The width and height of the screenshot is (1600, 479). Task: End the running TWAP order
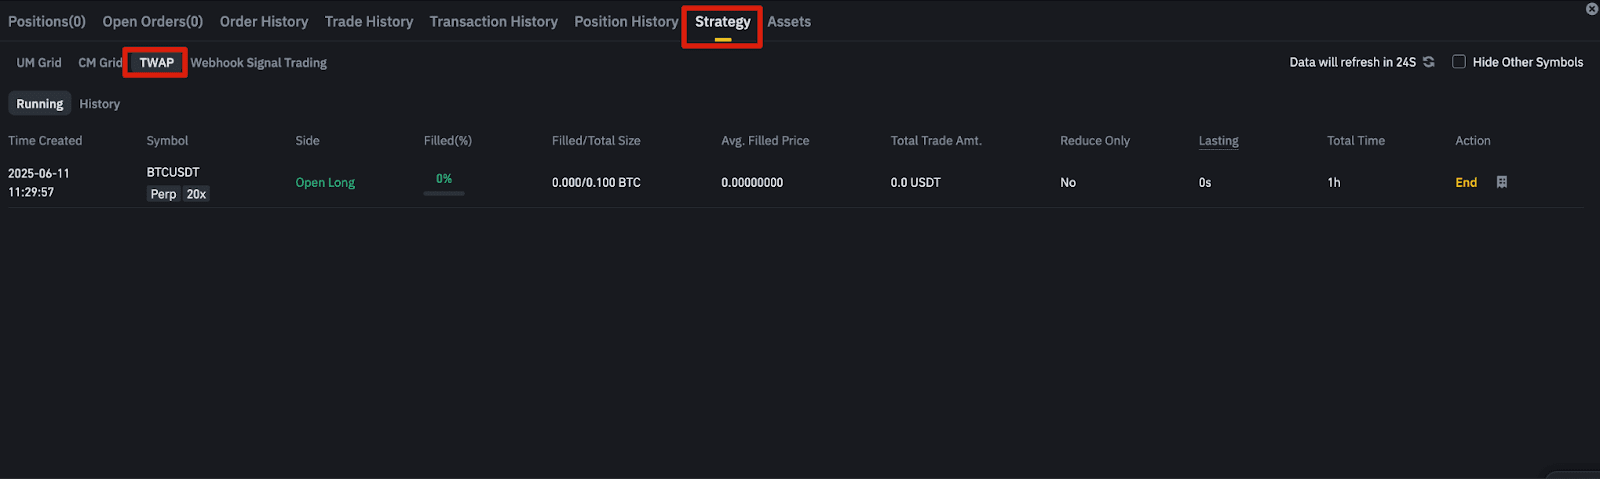(1466, 182)
